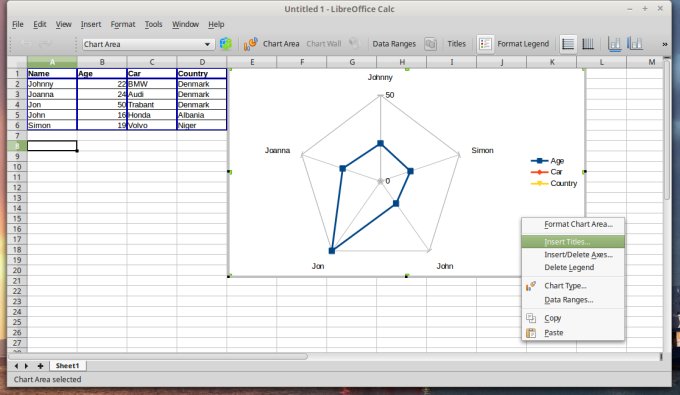
Task: Click the Jon axis label on chart
Action: [x=318, y=266]
